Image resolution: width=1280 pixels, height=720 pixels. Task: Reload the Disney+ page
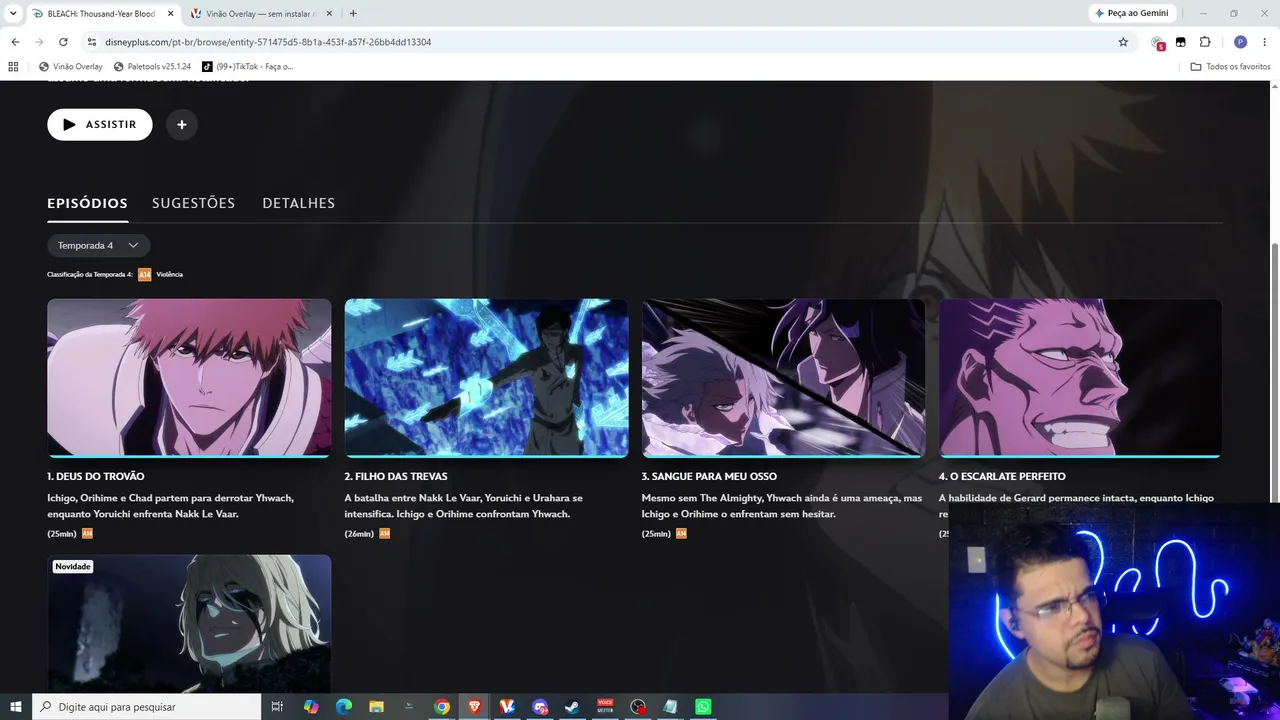tap(63, 42)
